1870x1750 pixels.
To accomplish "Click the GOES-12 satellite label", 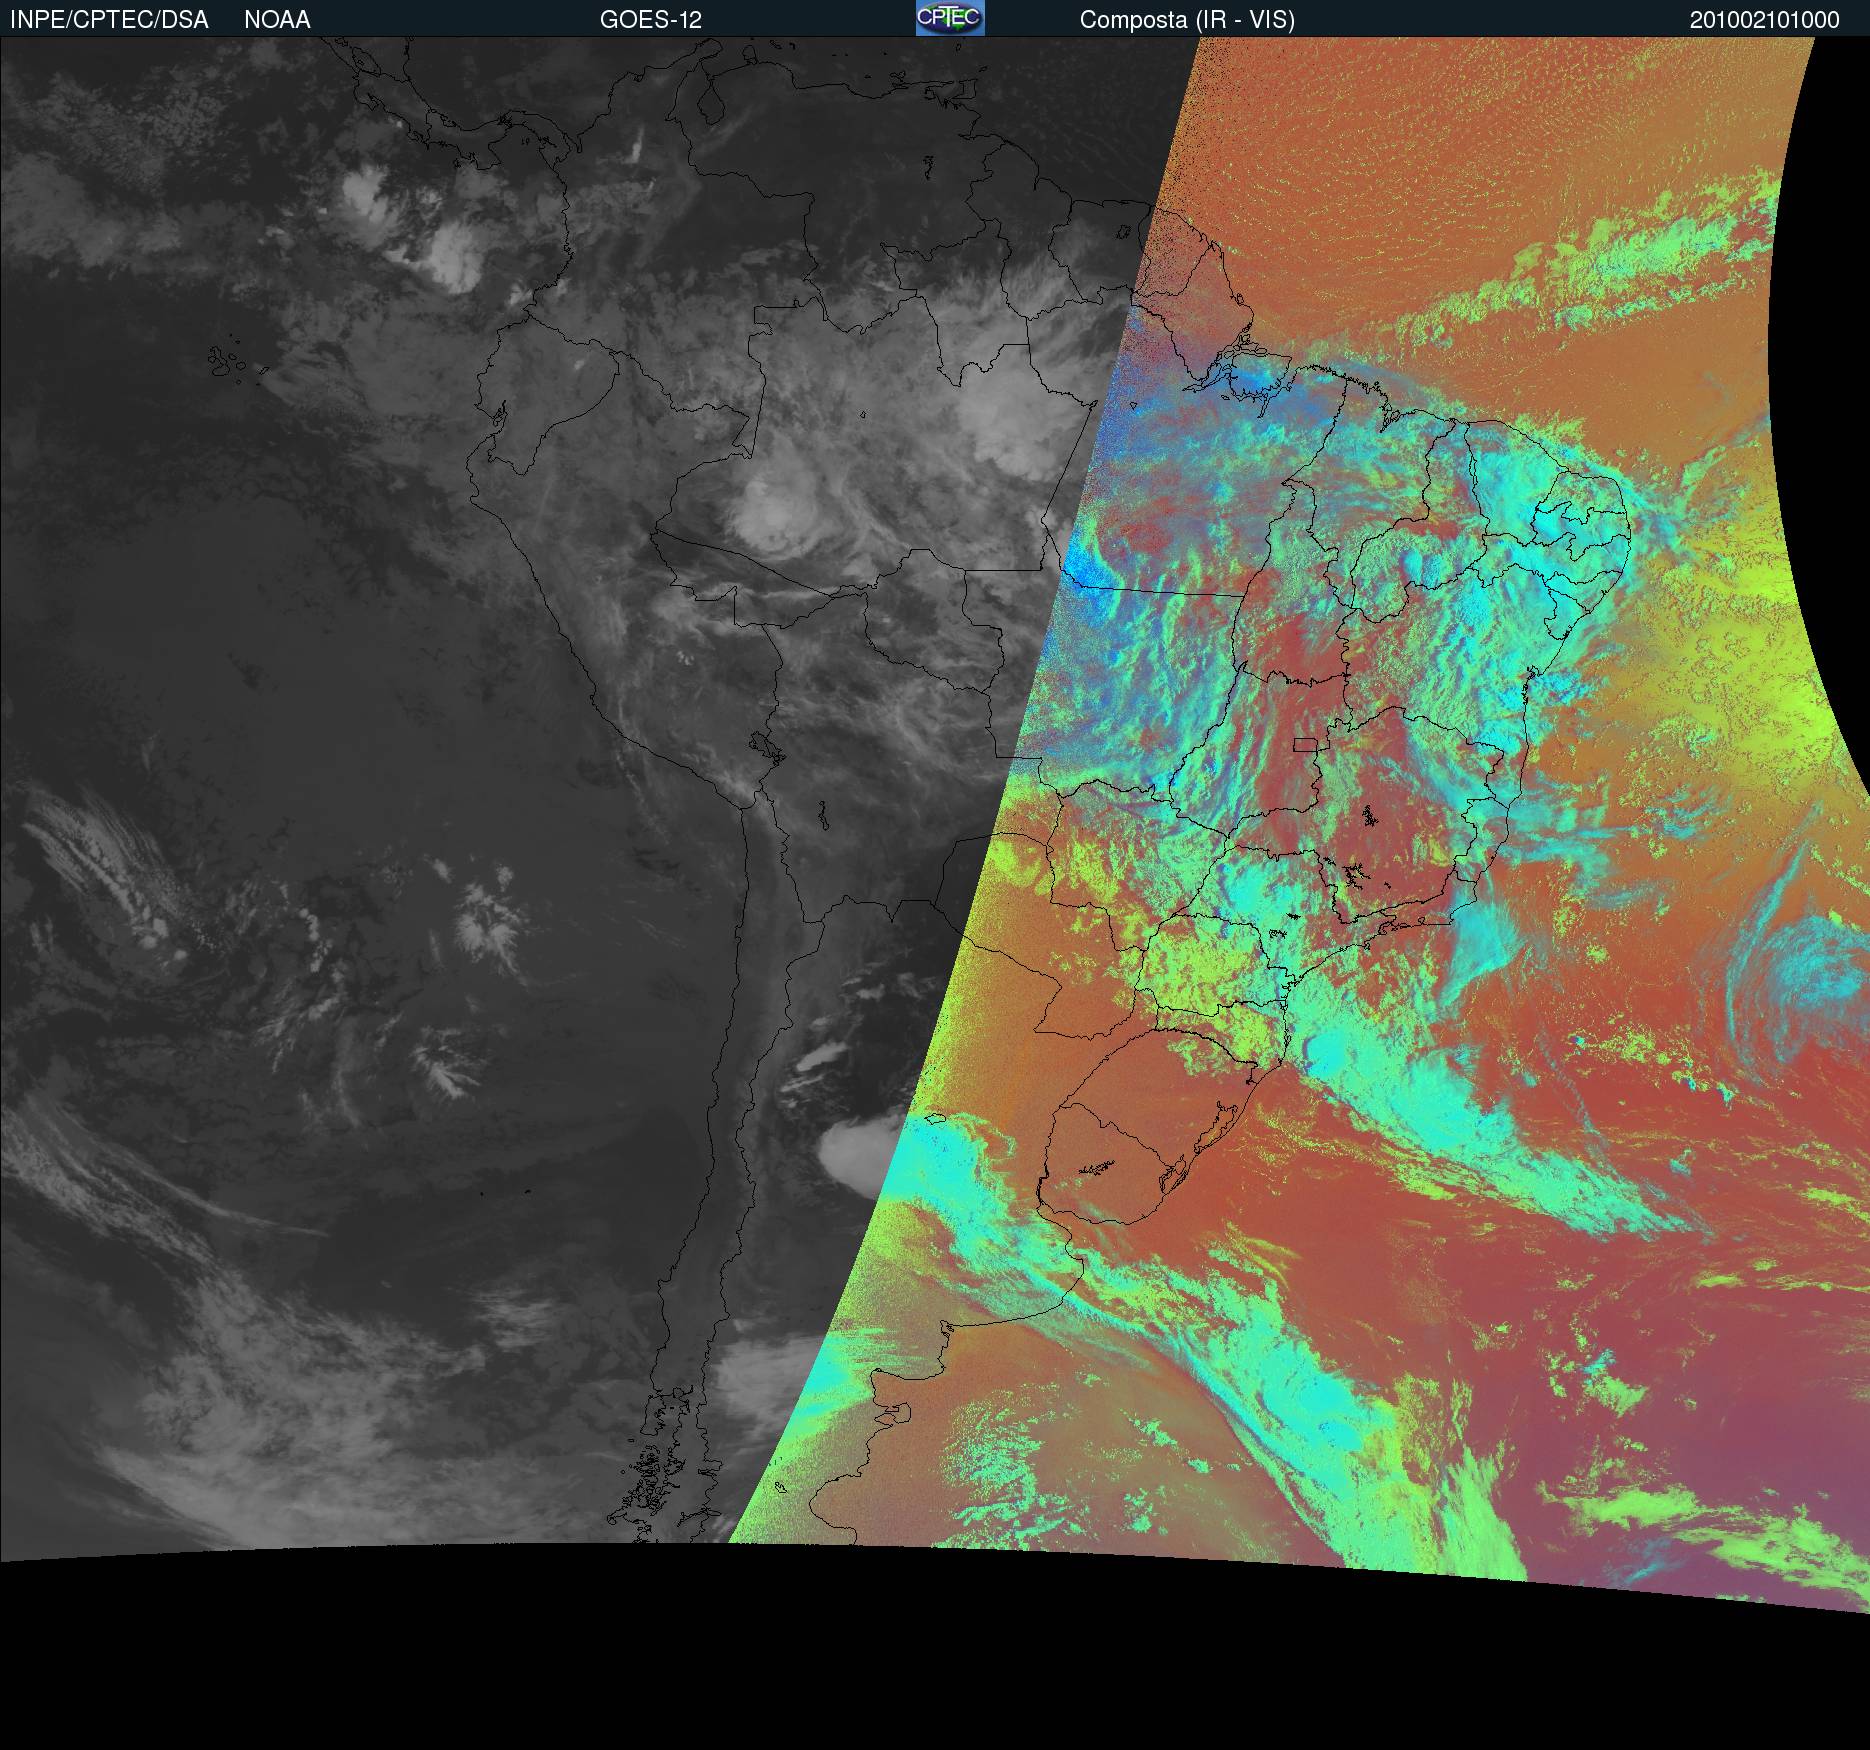I will pyautogui.click(x=651, y=20).
